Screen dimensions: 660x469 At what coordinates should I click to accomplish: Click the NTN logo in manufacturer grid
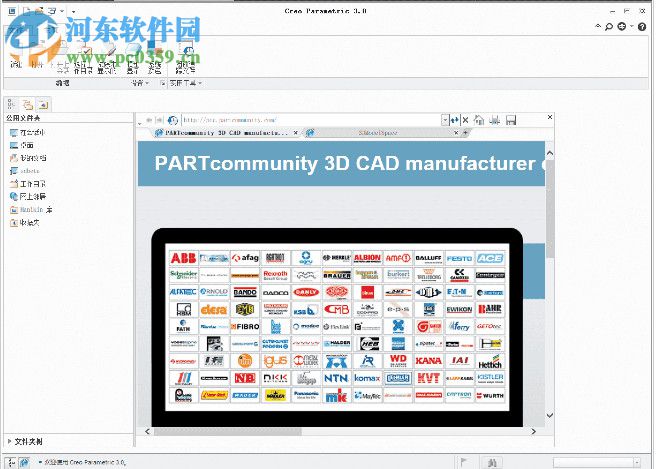tap(336, 378)
